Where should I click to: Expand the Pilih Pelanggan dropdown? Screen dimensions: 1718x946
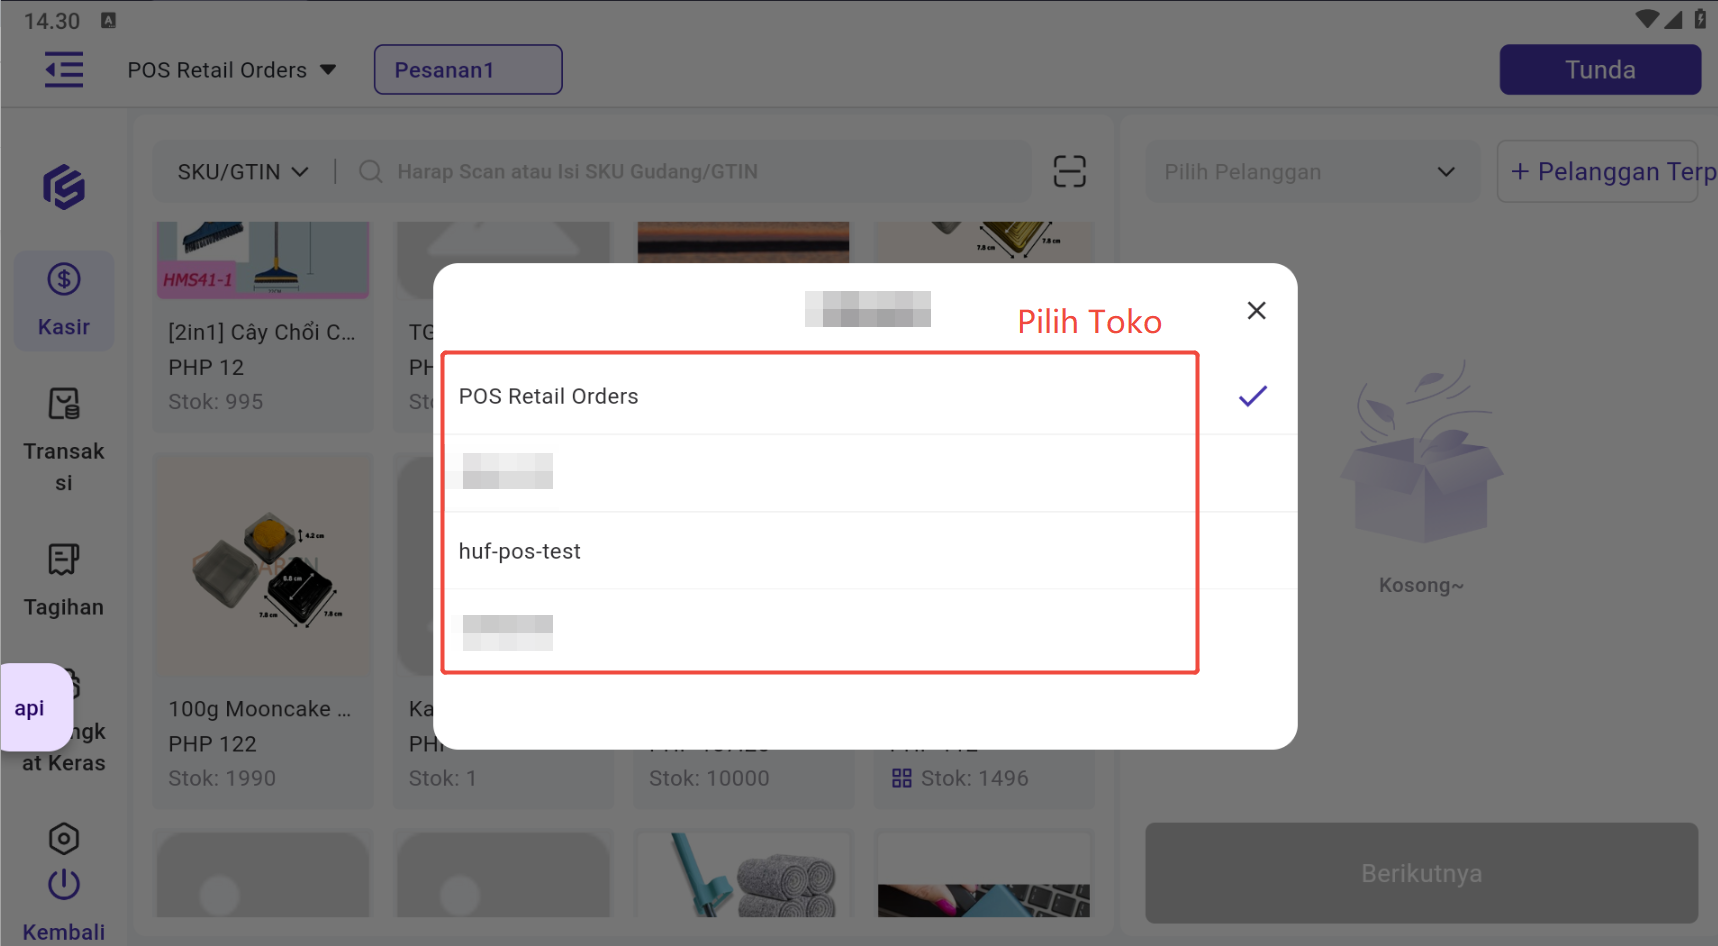1310,172
